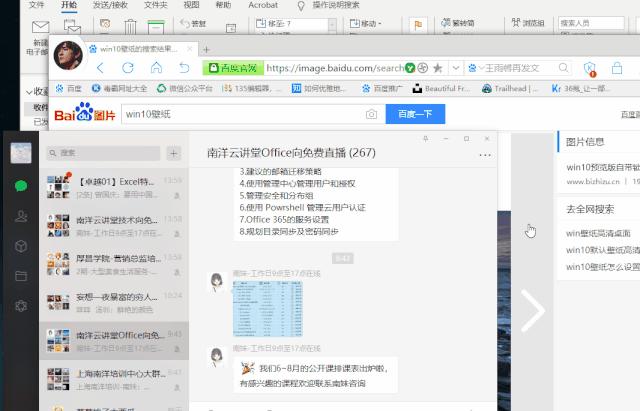Go back using the browser back arrow
Viewport: 640px width, 411px height.
click(101, 68)
